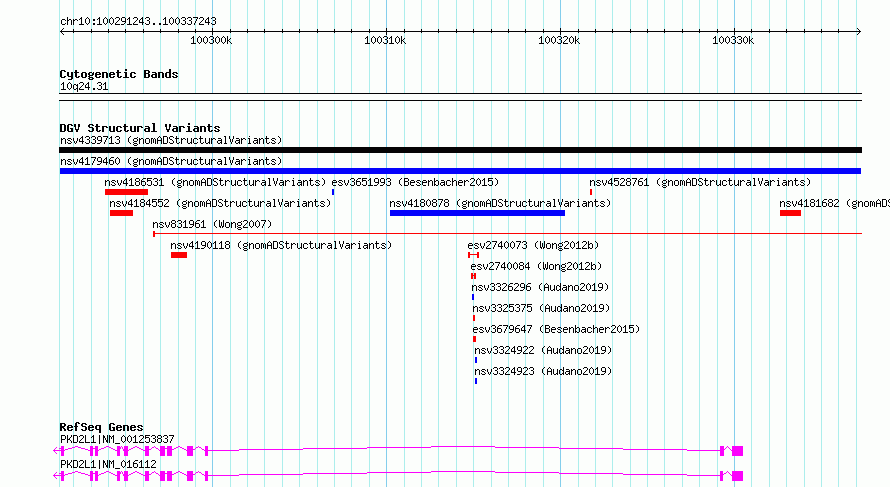Open nsv831961 (Wong2007) label
Screen dimensions: 890x487
tap(212, 224)
